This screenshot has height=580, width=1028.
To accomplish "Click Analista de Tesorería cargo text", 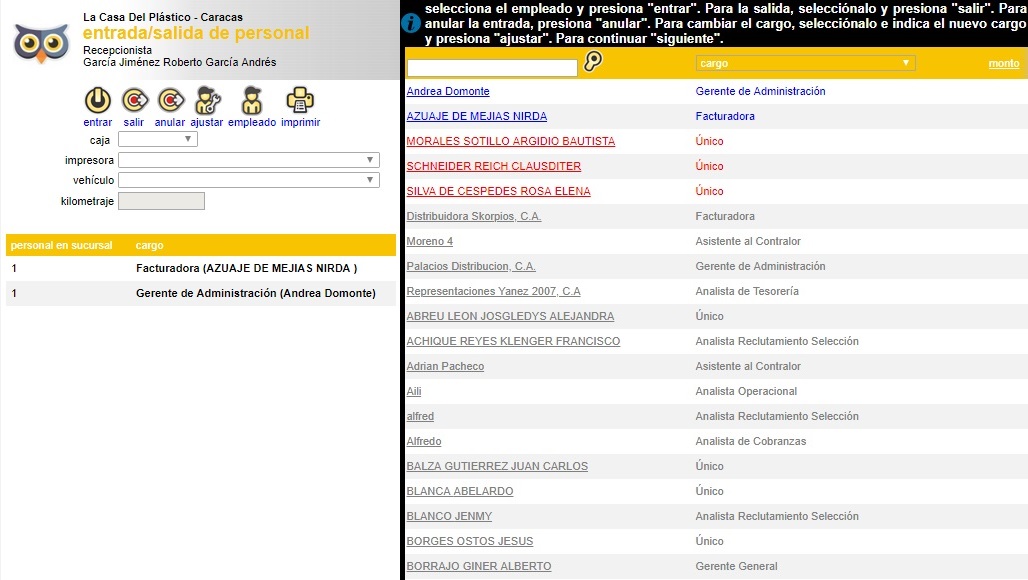I will 747,291.
